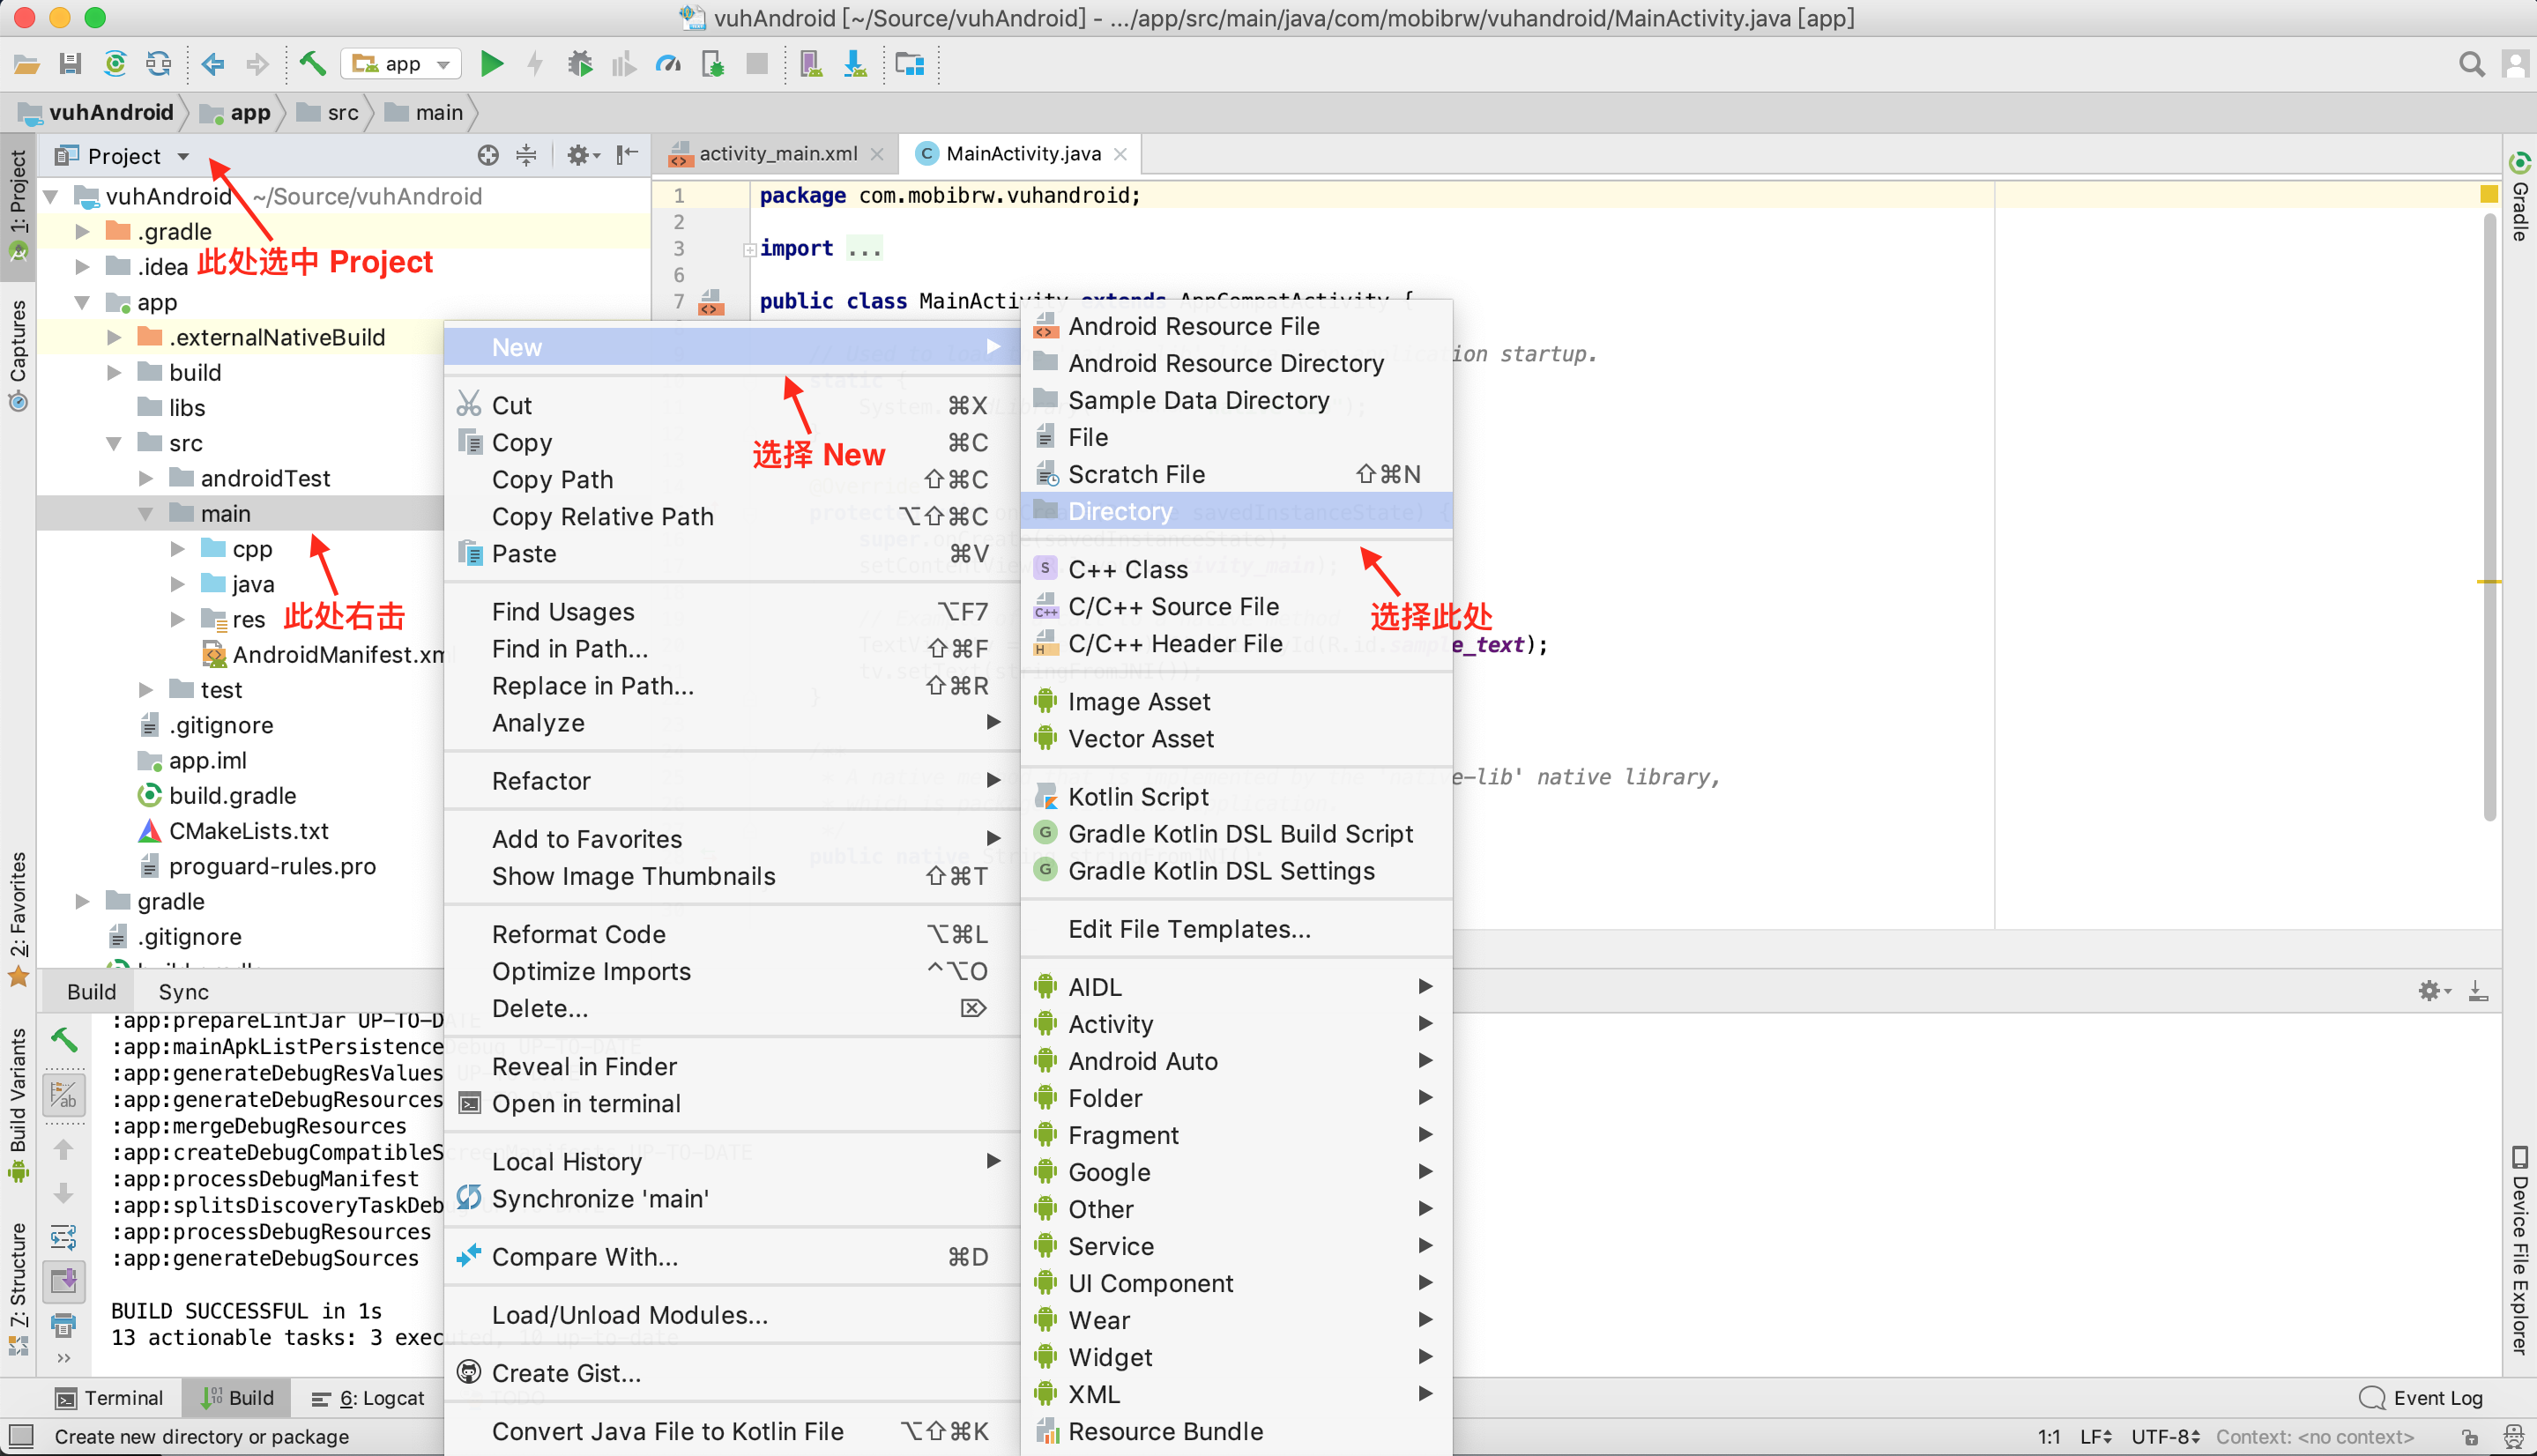The image size is (2537, 1456).
Task: Click the Forward navigation arrow in toolbar
Action: click(x=257, y=65)
